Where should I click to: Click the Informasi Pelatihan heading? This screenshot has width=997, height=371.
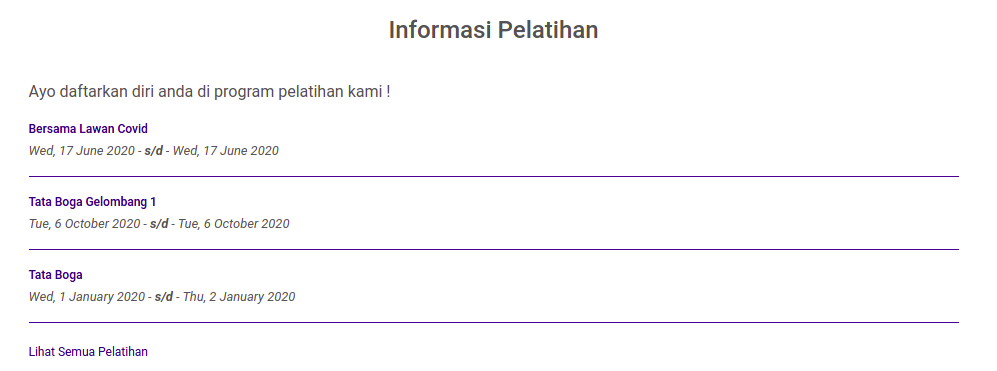[x=493, y=30]
